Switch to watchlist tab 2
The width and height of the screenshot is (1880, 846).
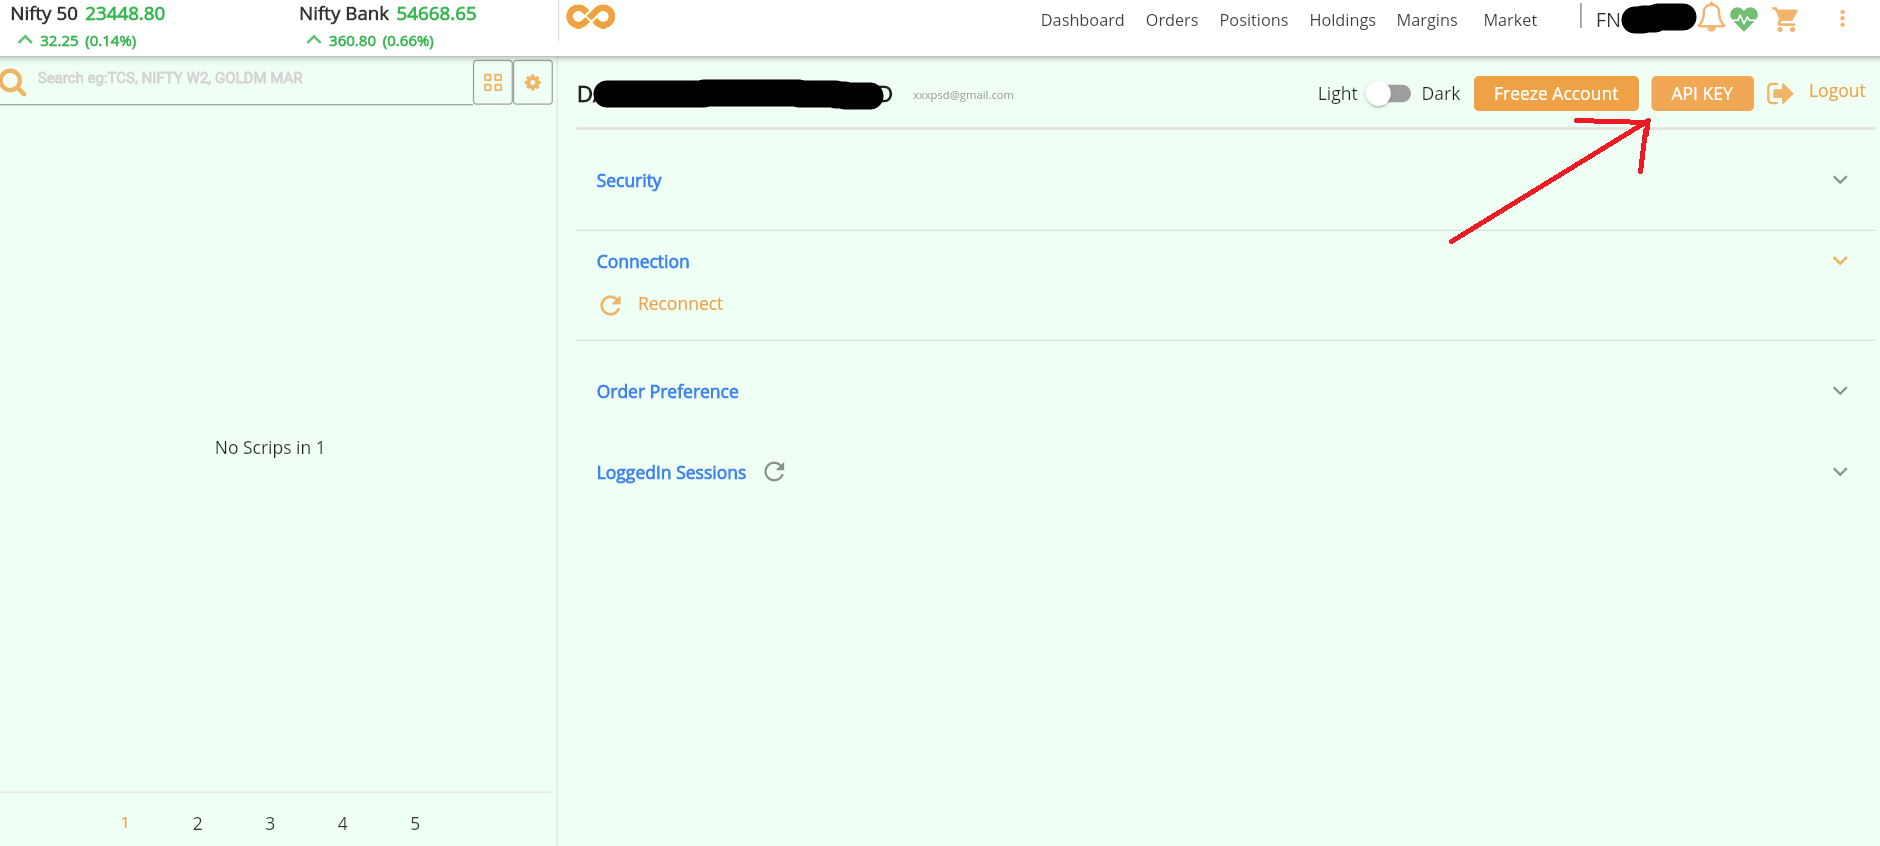pyautogui.click(x=198, y=824)
